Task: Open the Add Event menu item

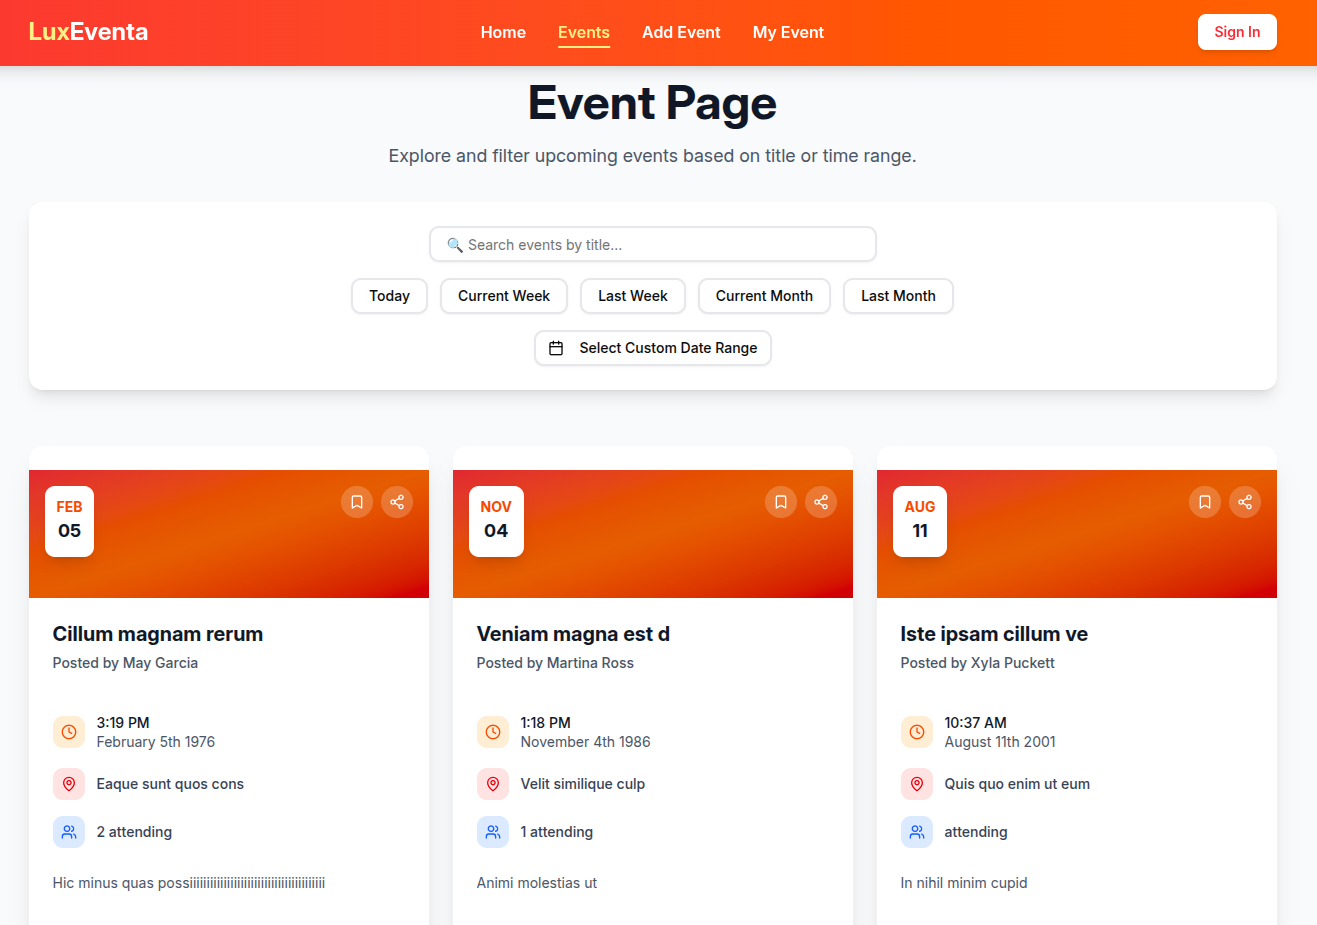Action: 681,32
